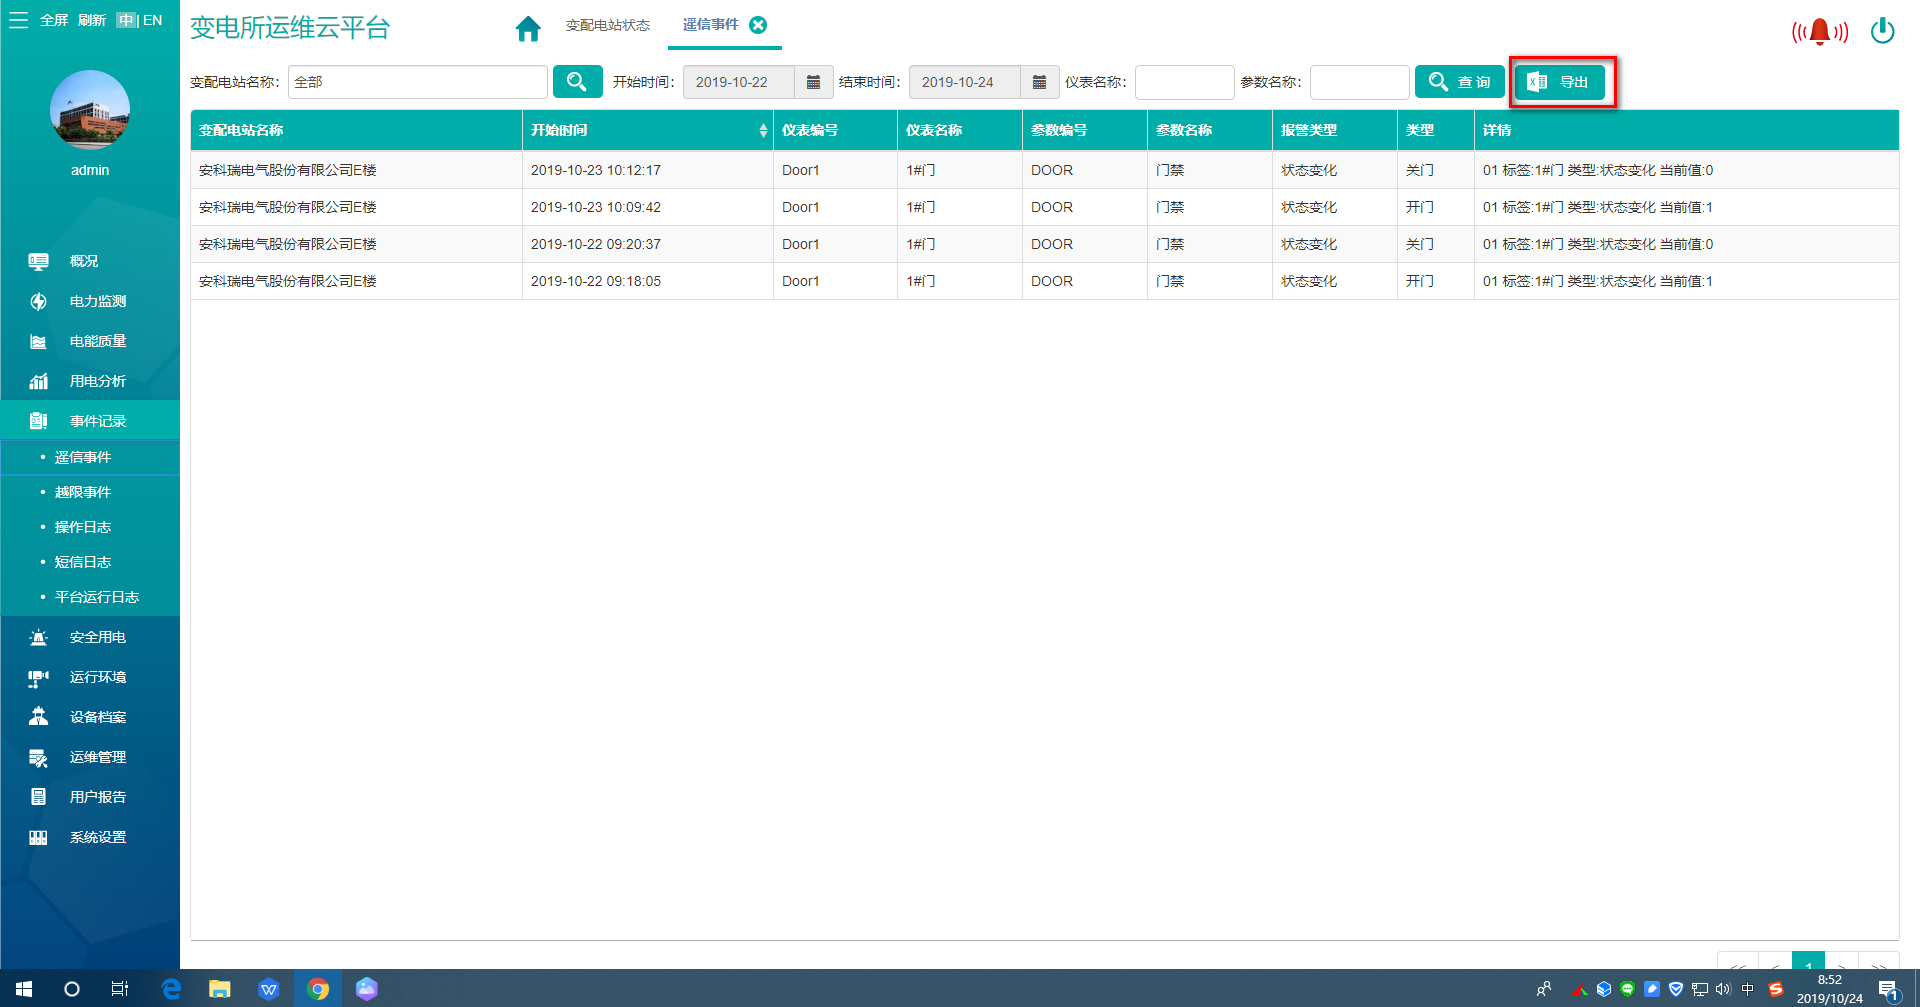
Task: Click the magnifier button beside the station name
Action: coord(577,82)
